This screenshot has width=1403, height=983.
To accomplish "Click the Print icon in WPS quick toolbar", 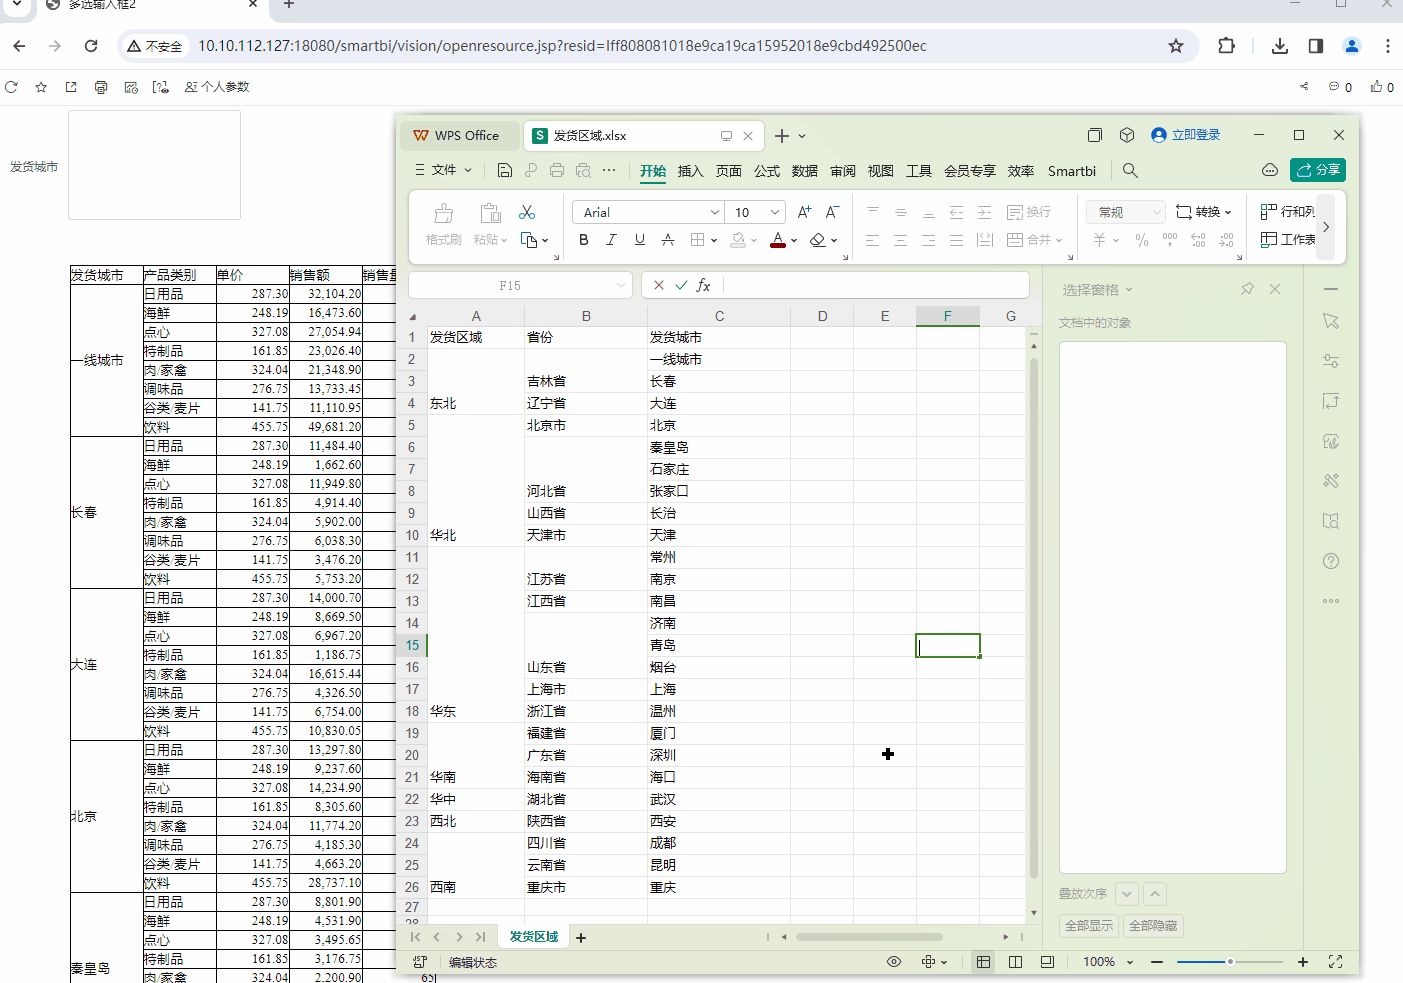I will coord(557,170).
